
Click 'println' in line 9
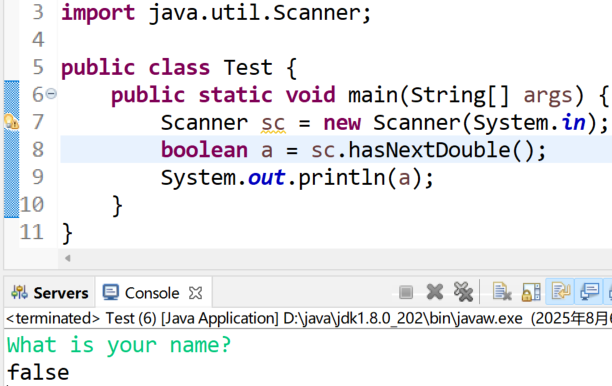[342, 178]
